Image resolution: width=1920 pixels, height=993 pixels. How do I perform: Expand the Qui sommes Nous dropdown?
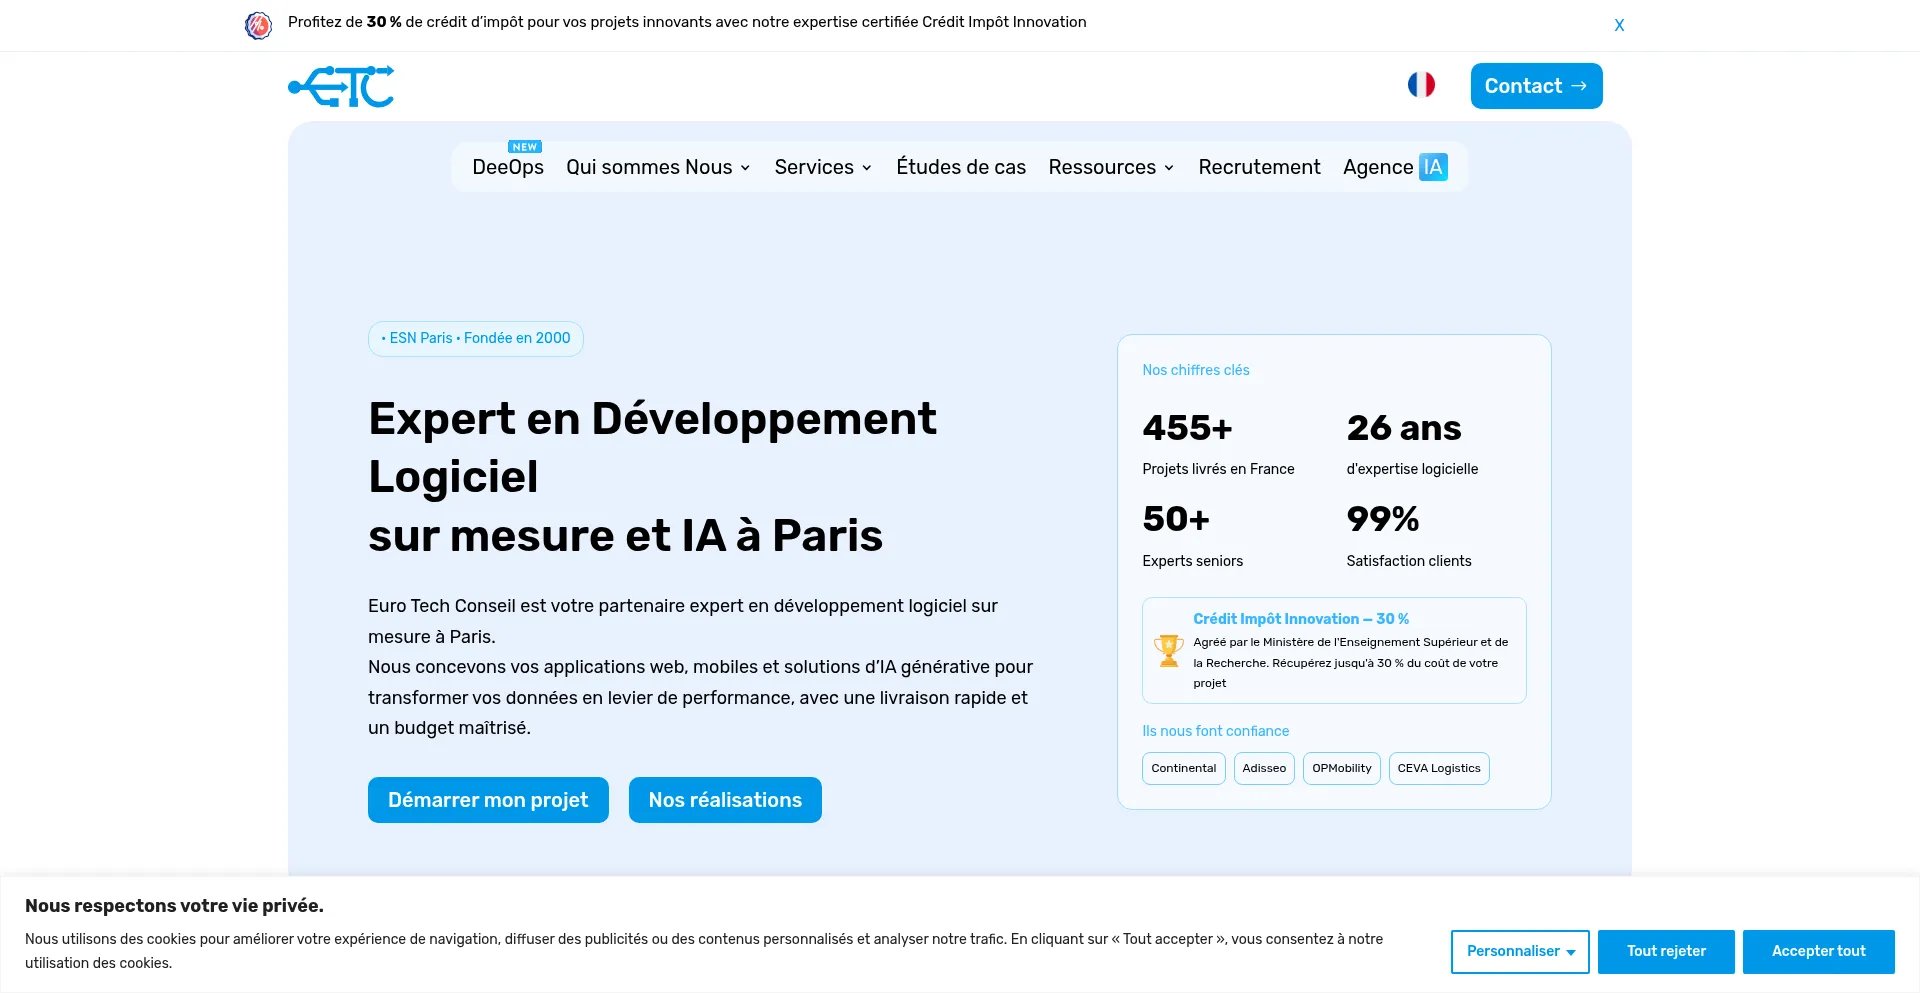click(658, 167)
